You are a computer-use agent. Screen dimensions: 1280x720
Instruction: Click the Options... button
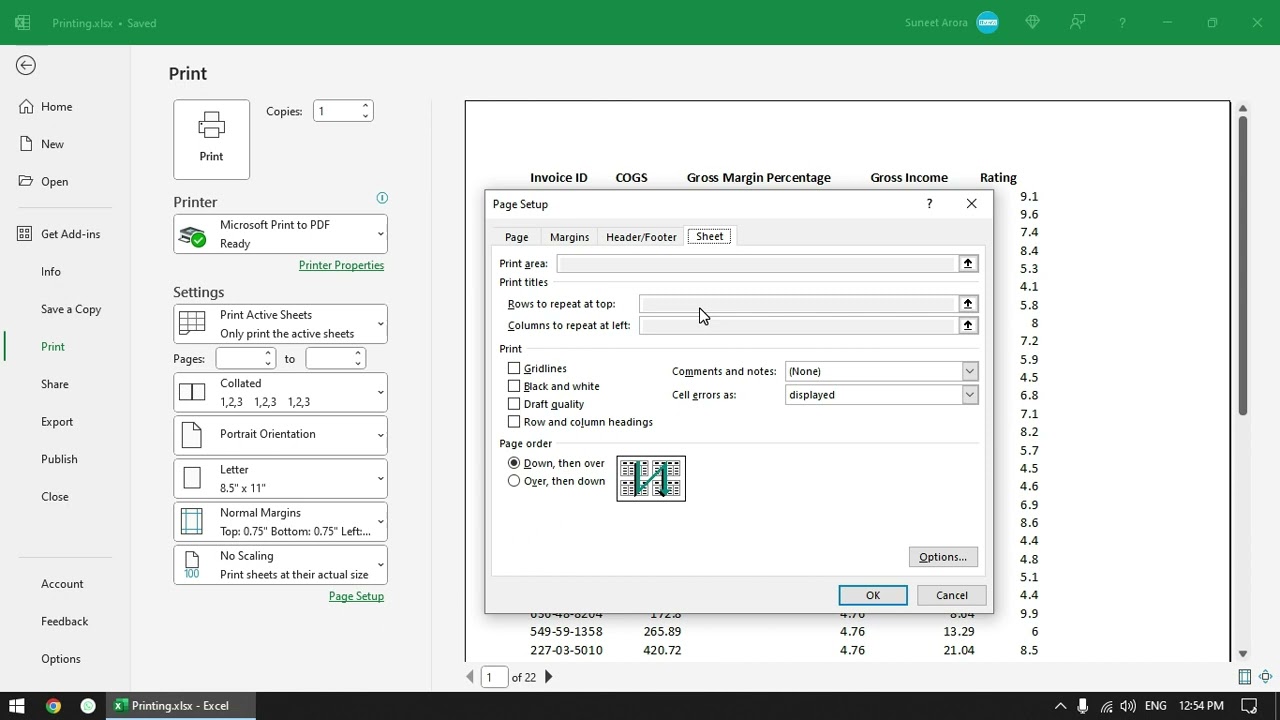943,557
